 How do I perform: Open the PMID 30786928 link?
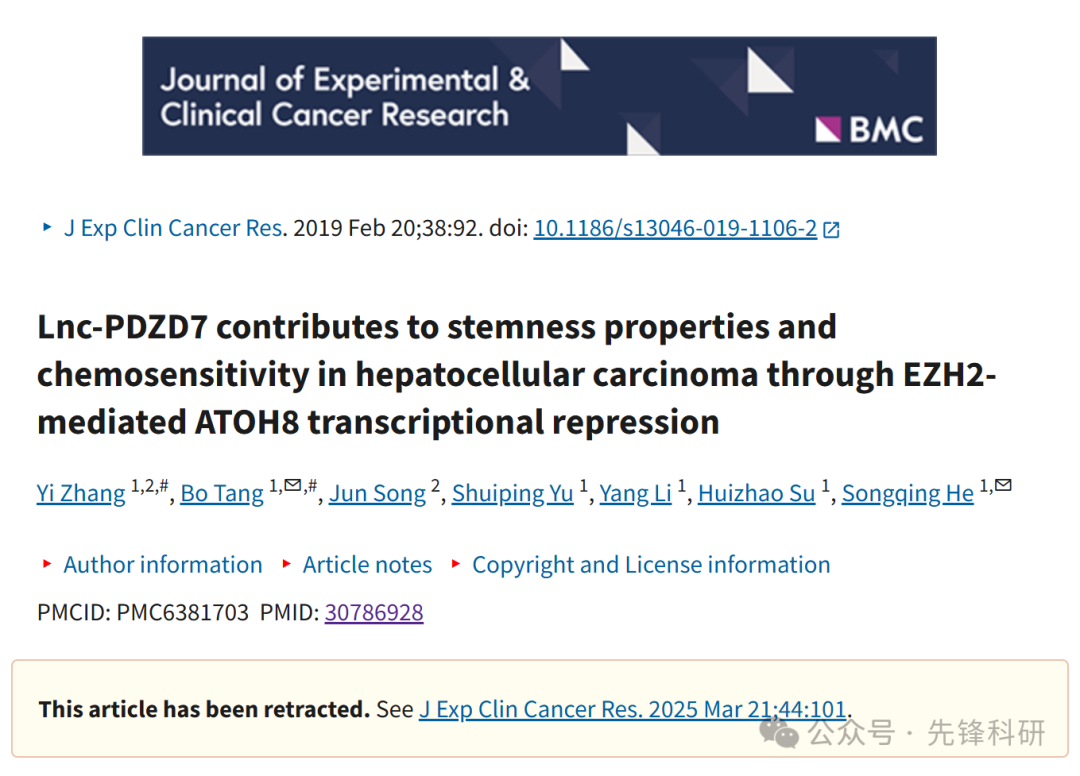click(x=374, y=612)
